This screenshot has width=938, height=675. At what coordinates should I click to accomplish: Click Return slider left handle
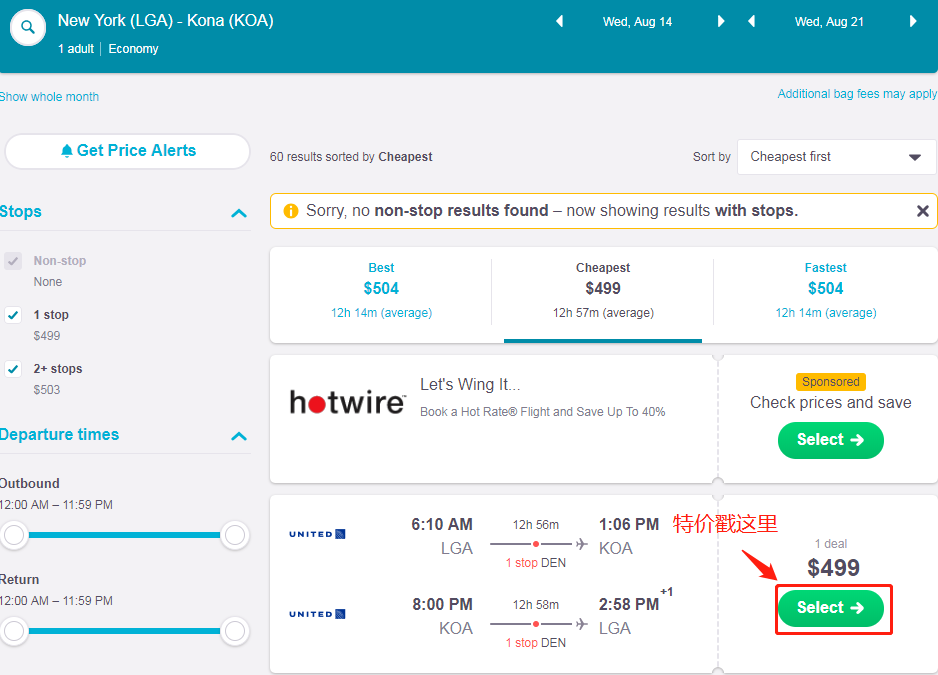14,631
